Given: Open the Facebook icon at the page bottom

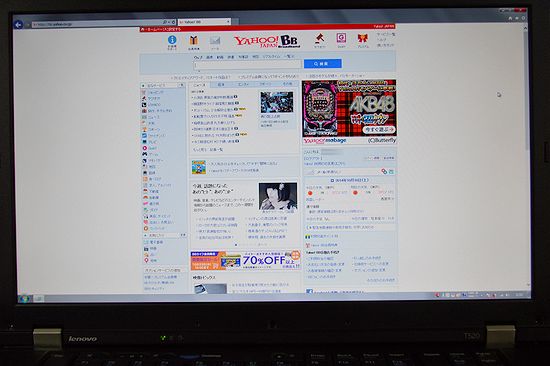Looking at the screenshot, I should coord(309,291).
